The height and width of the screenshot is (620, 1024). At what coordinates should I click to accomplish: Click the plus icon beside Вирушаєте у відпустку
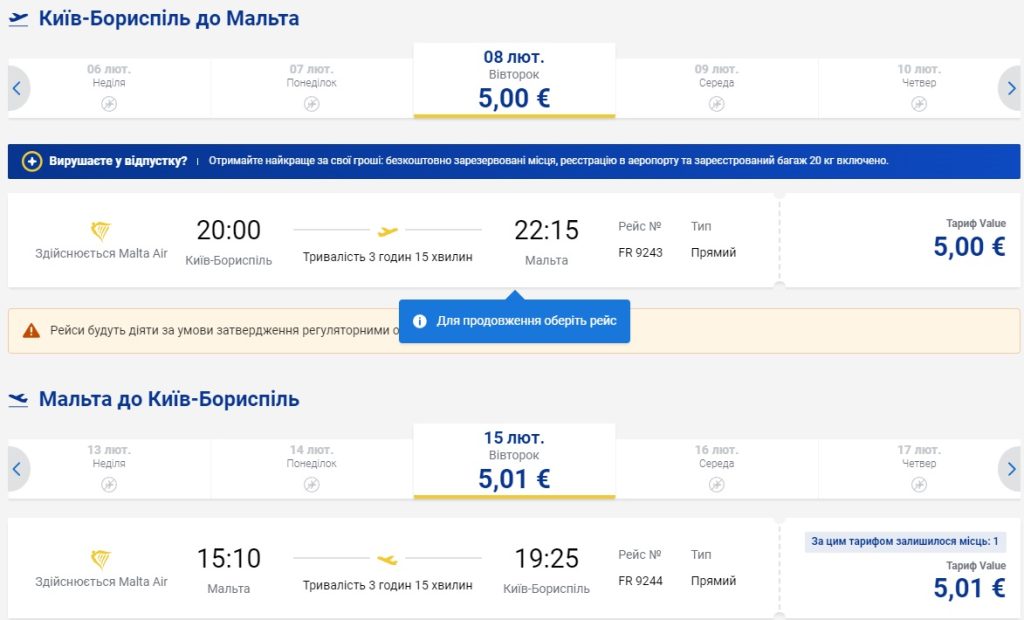32,161
